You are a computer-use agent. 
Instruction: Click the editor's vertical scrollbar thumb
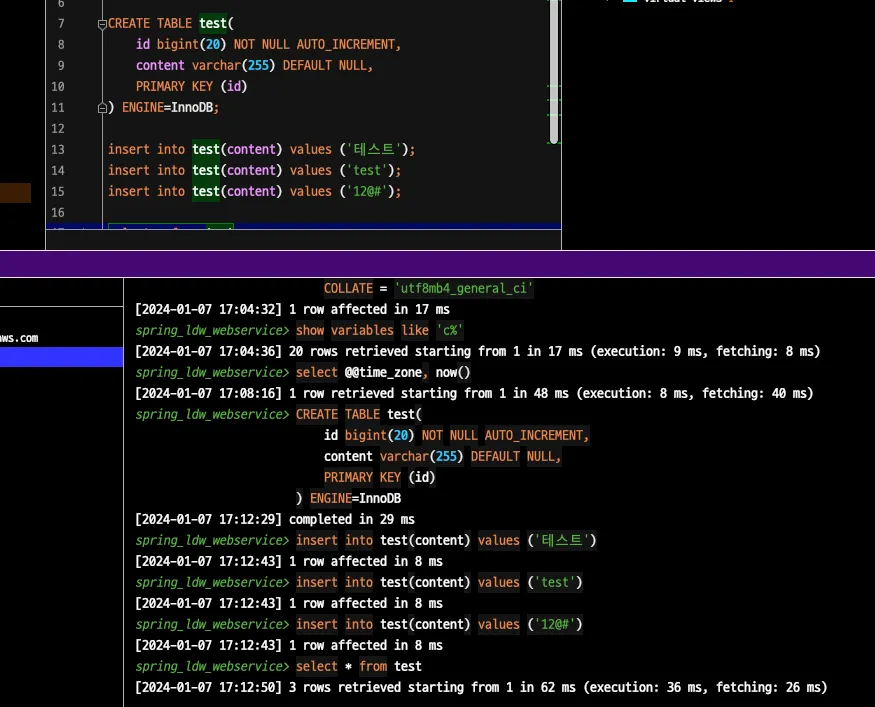point(554,71)
